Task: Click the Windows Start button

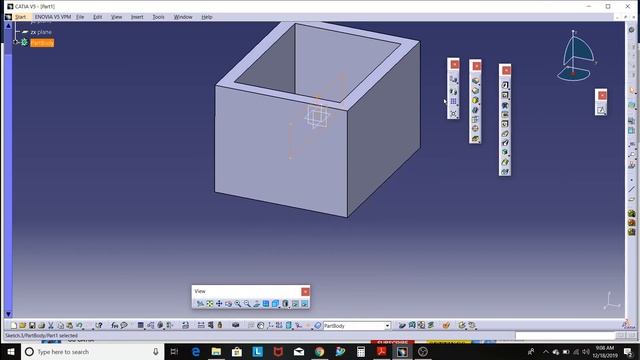Action: [x=11, y=351]
